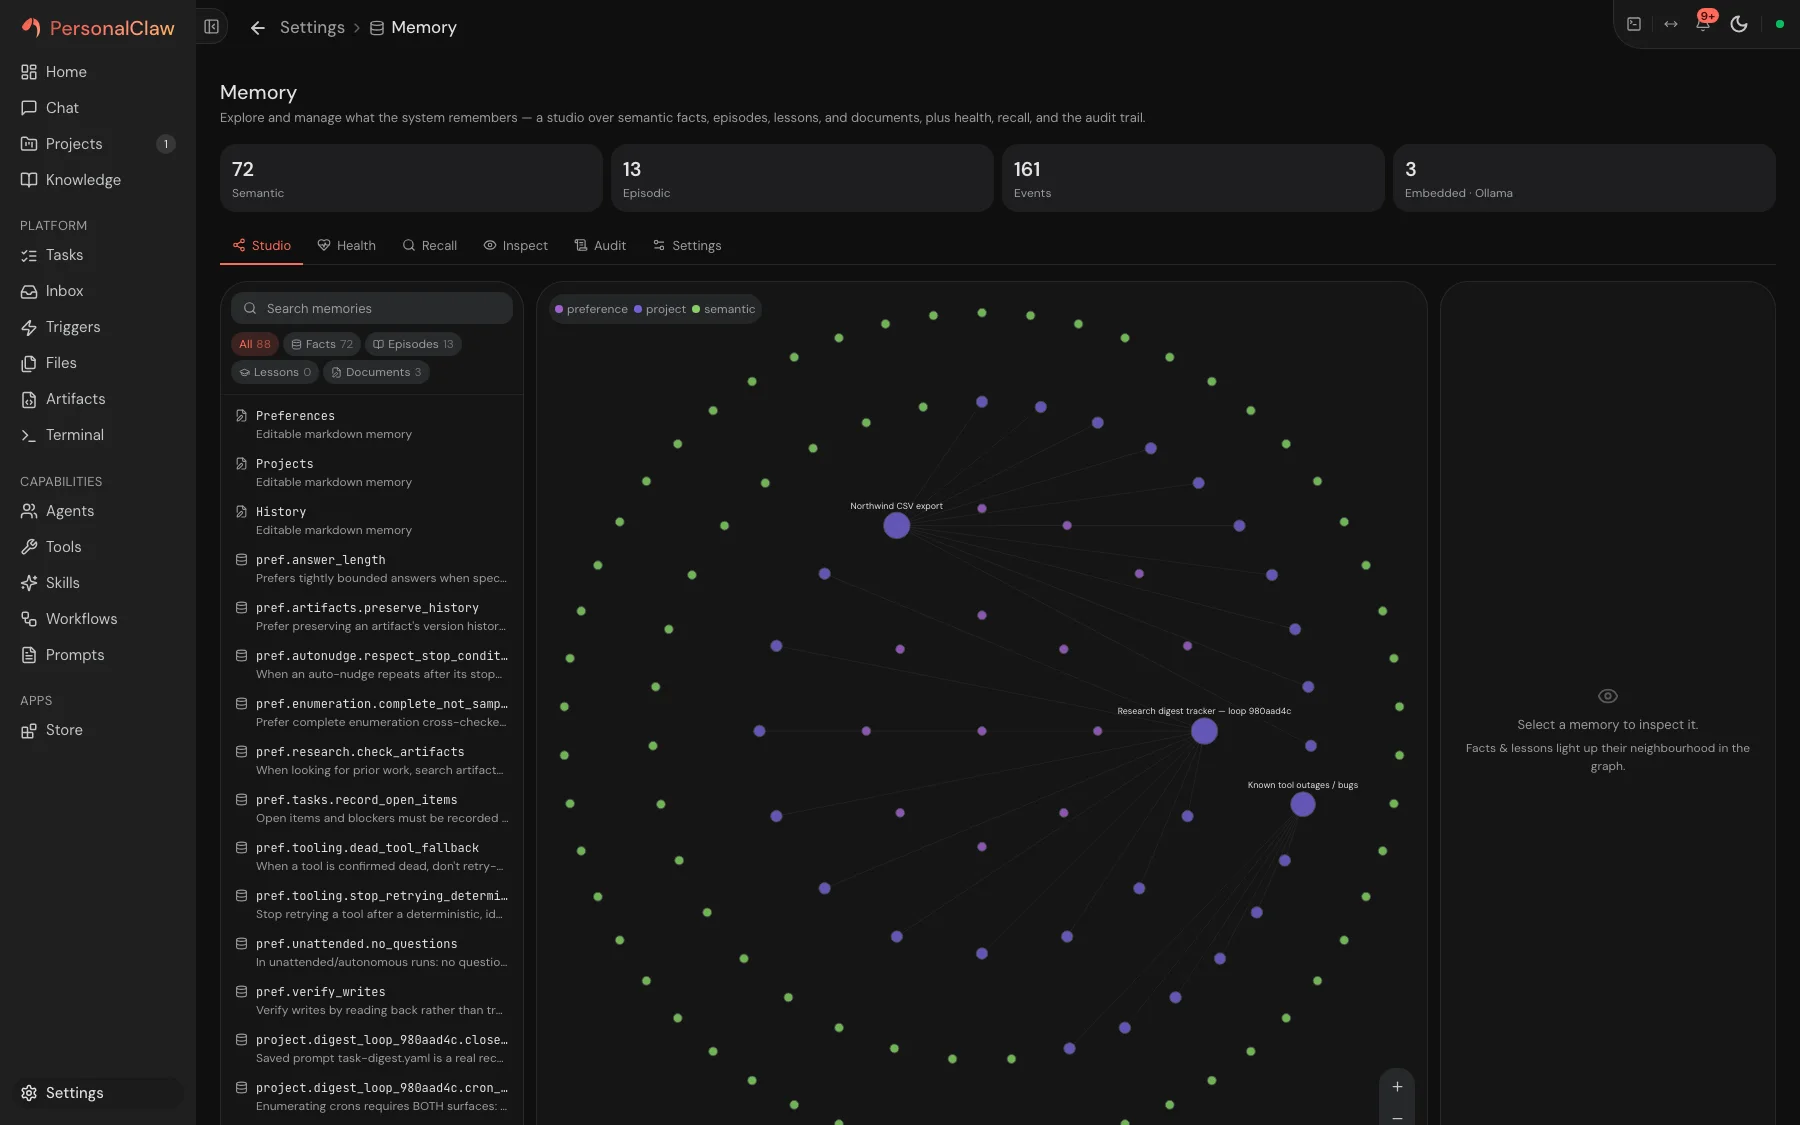Viewport: 1800px width, 1125px height.
Task: Click the Events 161 stat card
Action: pyautogui.click(x=1193, y=178)
